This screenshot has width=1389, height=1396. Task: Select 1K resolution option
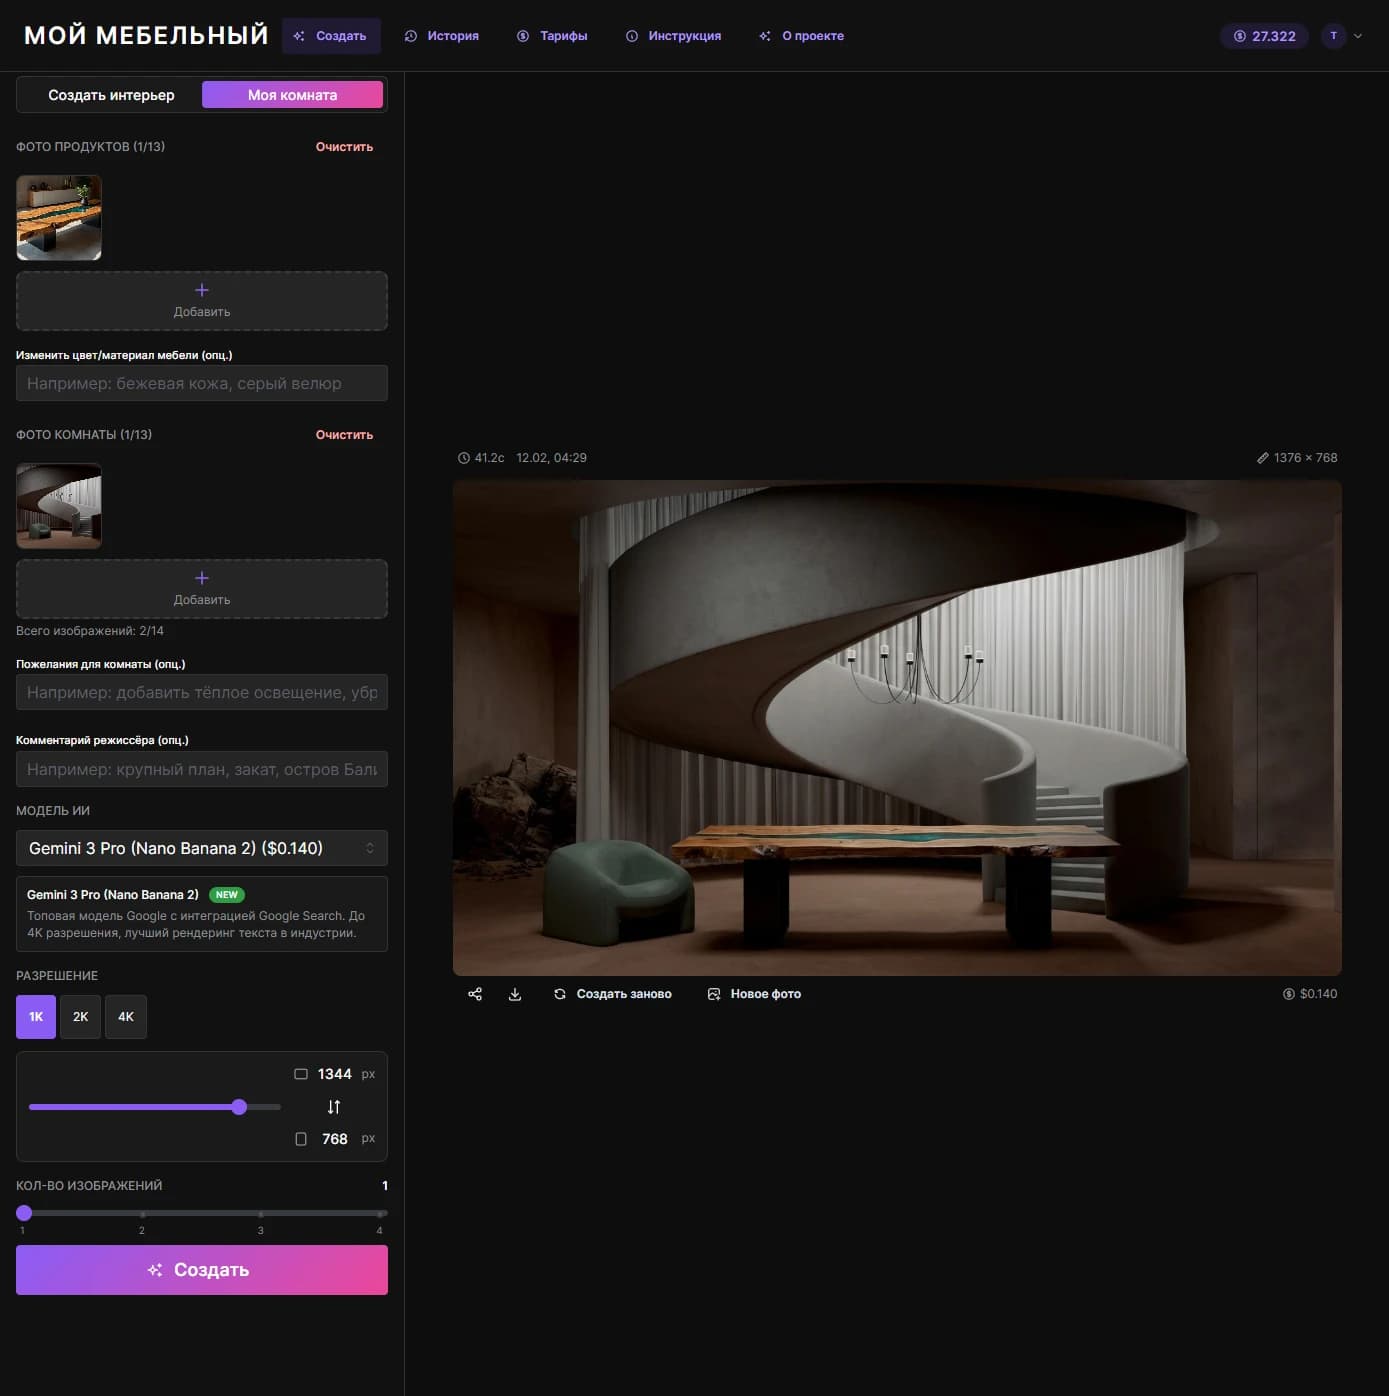[36, 1017]
